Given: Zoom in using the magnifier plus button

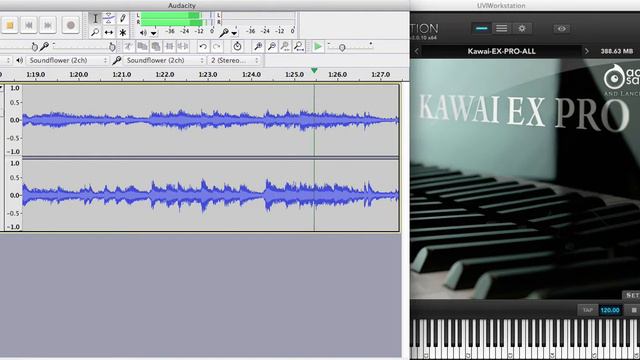Looking at the screenshot, I should (258, 47).
